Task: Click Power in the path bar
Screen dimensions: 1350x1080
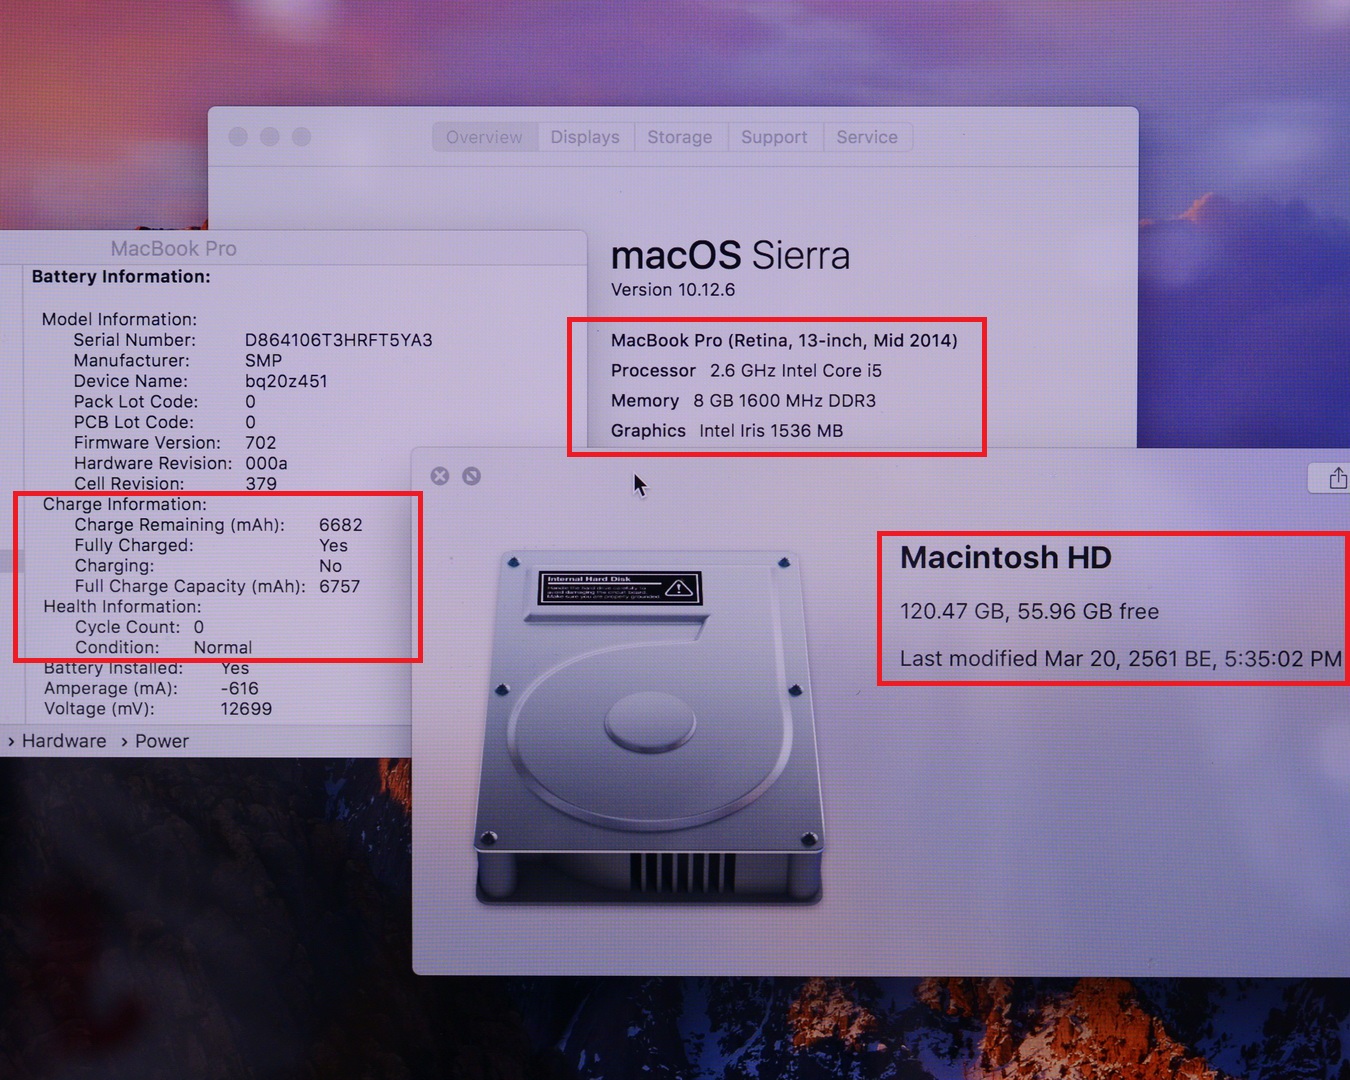Action: tap(162, 741)
